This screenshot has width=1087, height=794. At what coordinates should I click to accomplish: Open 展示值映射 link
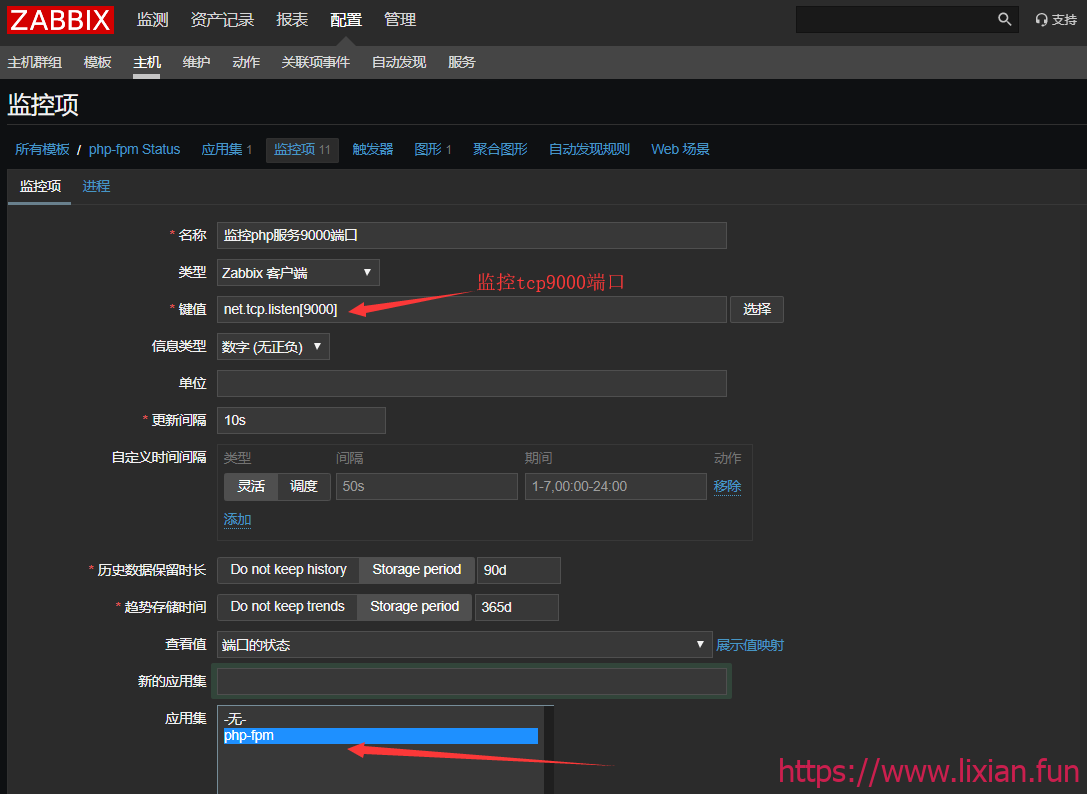pos(749,645)
